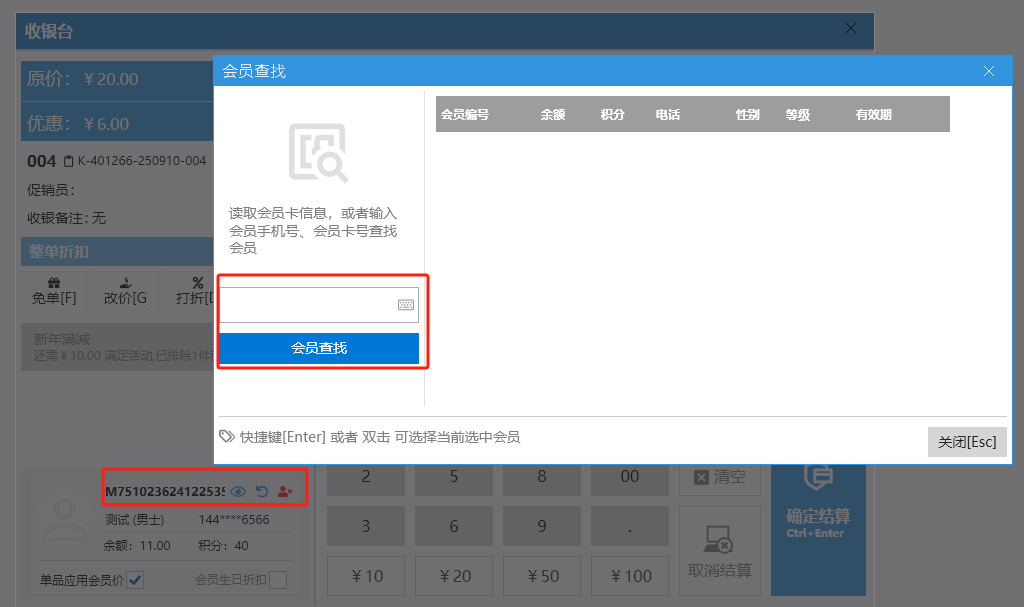Enable the 会员生日折扣 checkbox

(x=278, y=580)
